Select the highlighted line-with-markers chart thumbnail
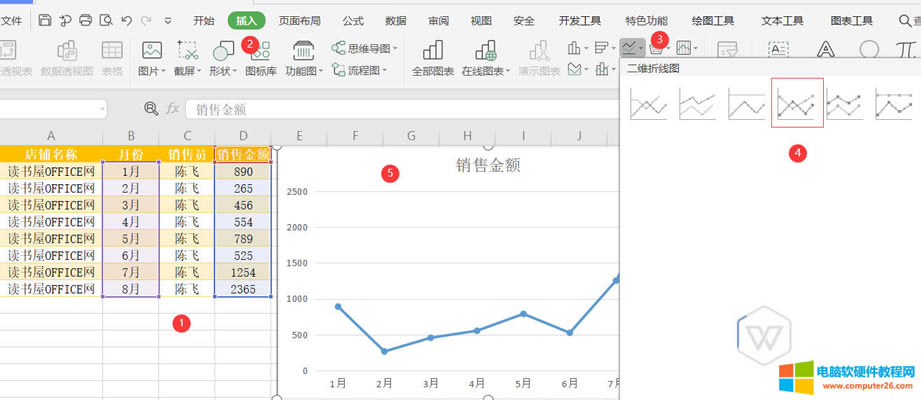The width and height of the screenshot is (921, 400). tap(797, 103)
